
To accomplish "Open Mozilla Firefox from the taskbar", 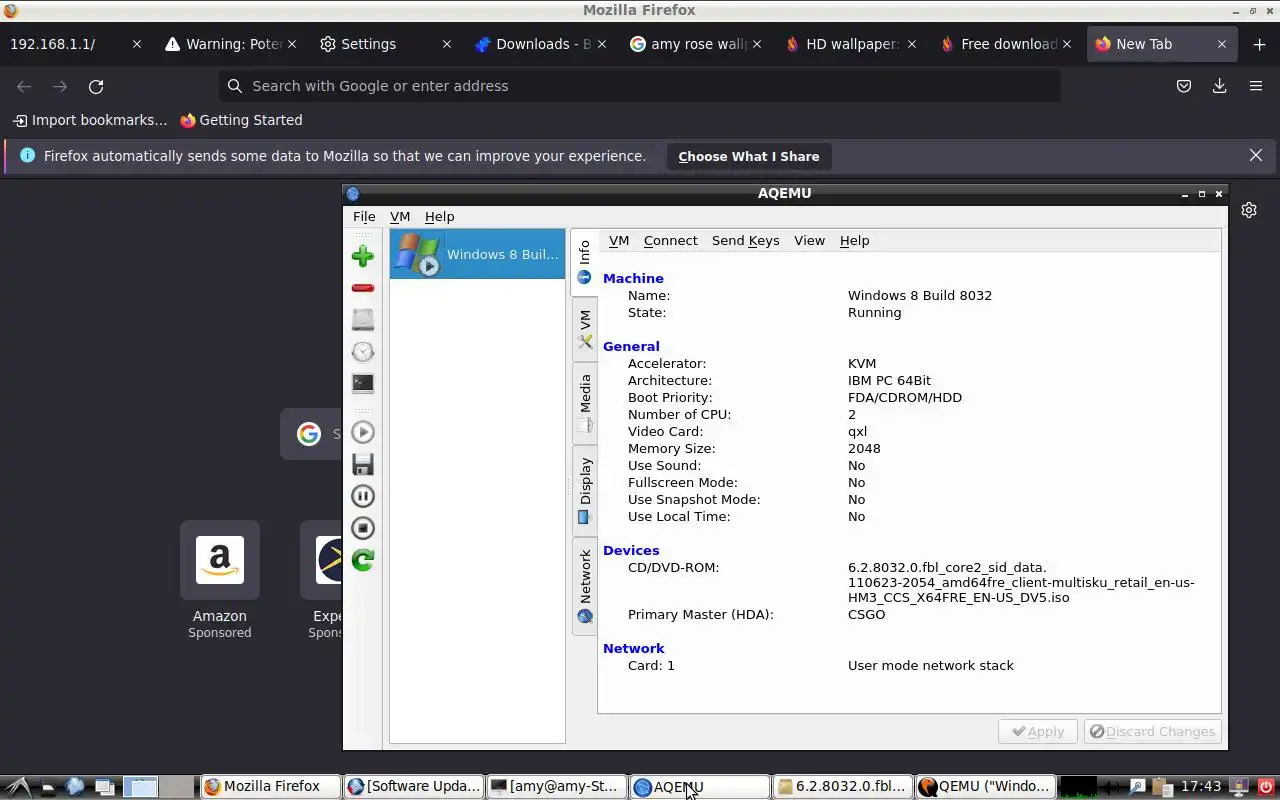I will tap(269, 786).
